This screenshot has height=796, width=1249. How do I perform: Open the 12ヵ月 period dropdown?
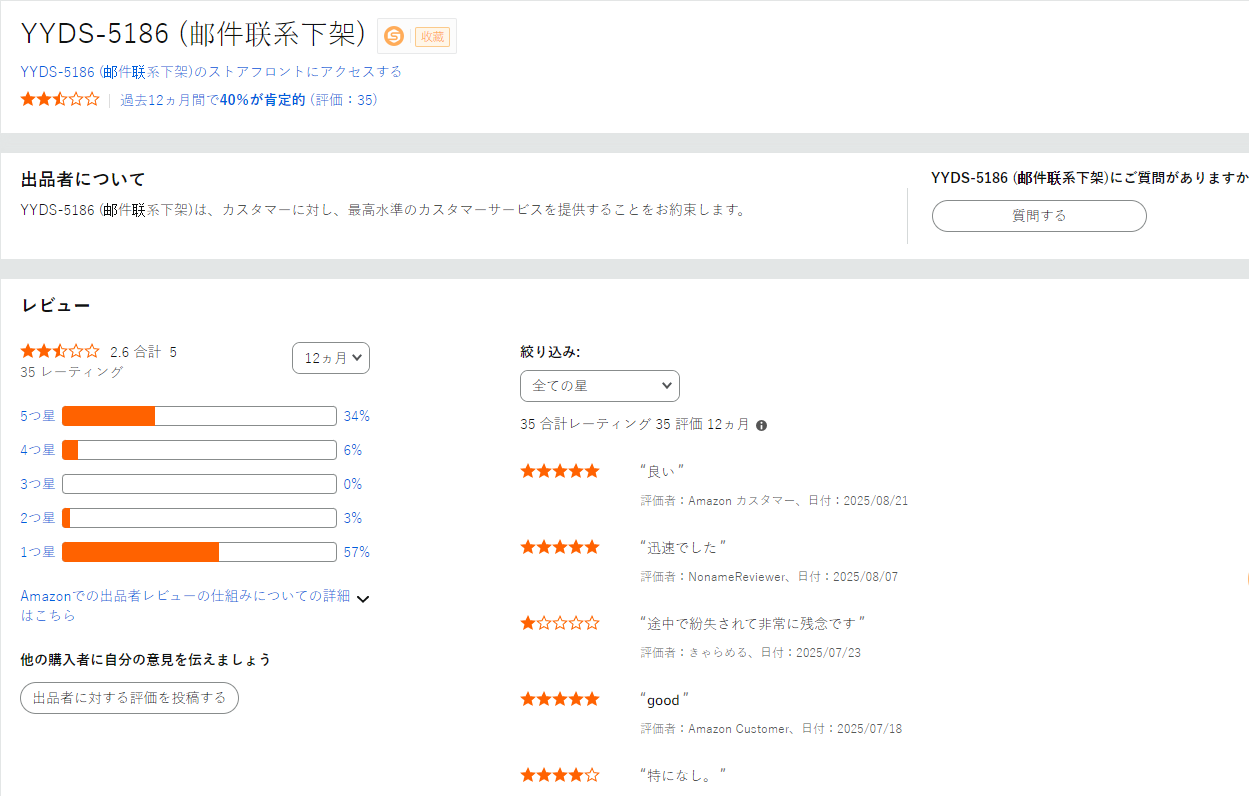coord(331,358)
